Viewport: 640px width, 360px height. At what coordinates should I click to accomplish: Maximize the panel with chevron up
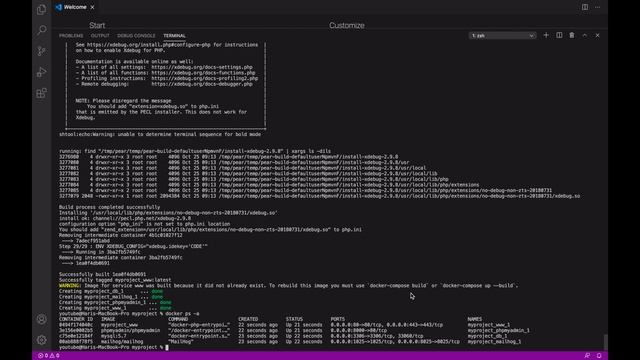[x=584, y=36]
